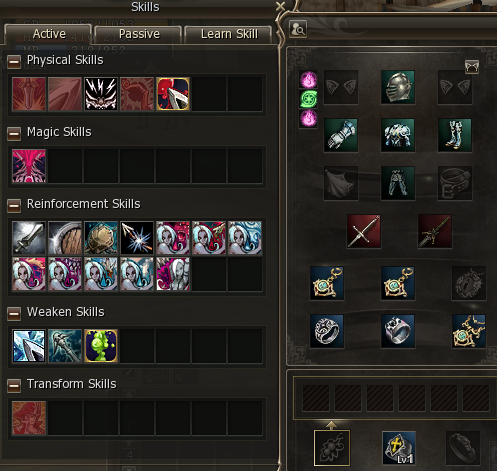
Task: Click the ice arrow weaken skill
Action: pyautogui.click(x=29, y=346)
